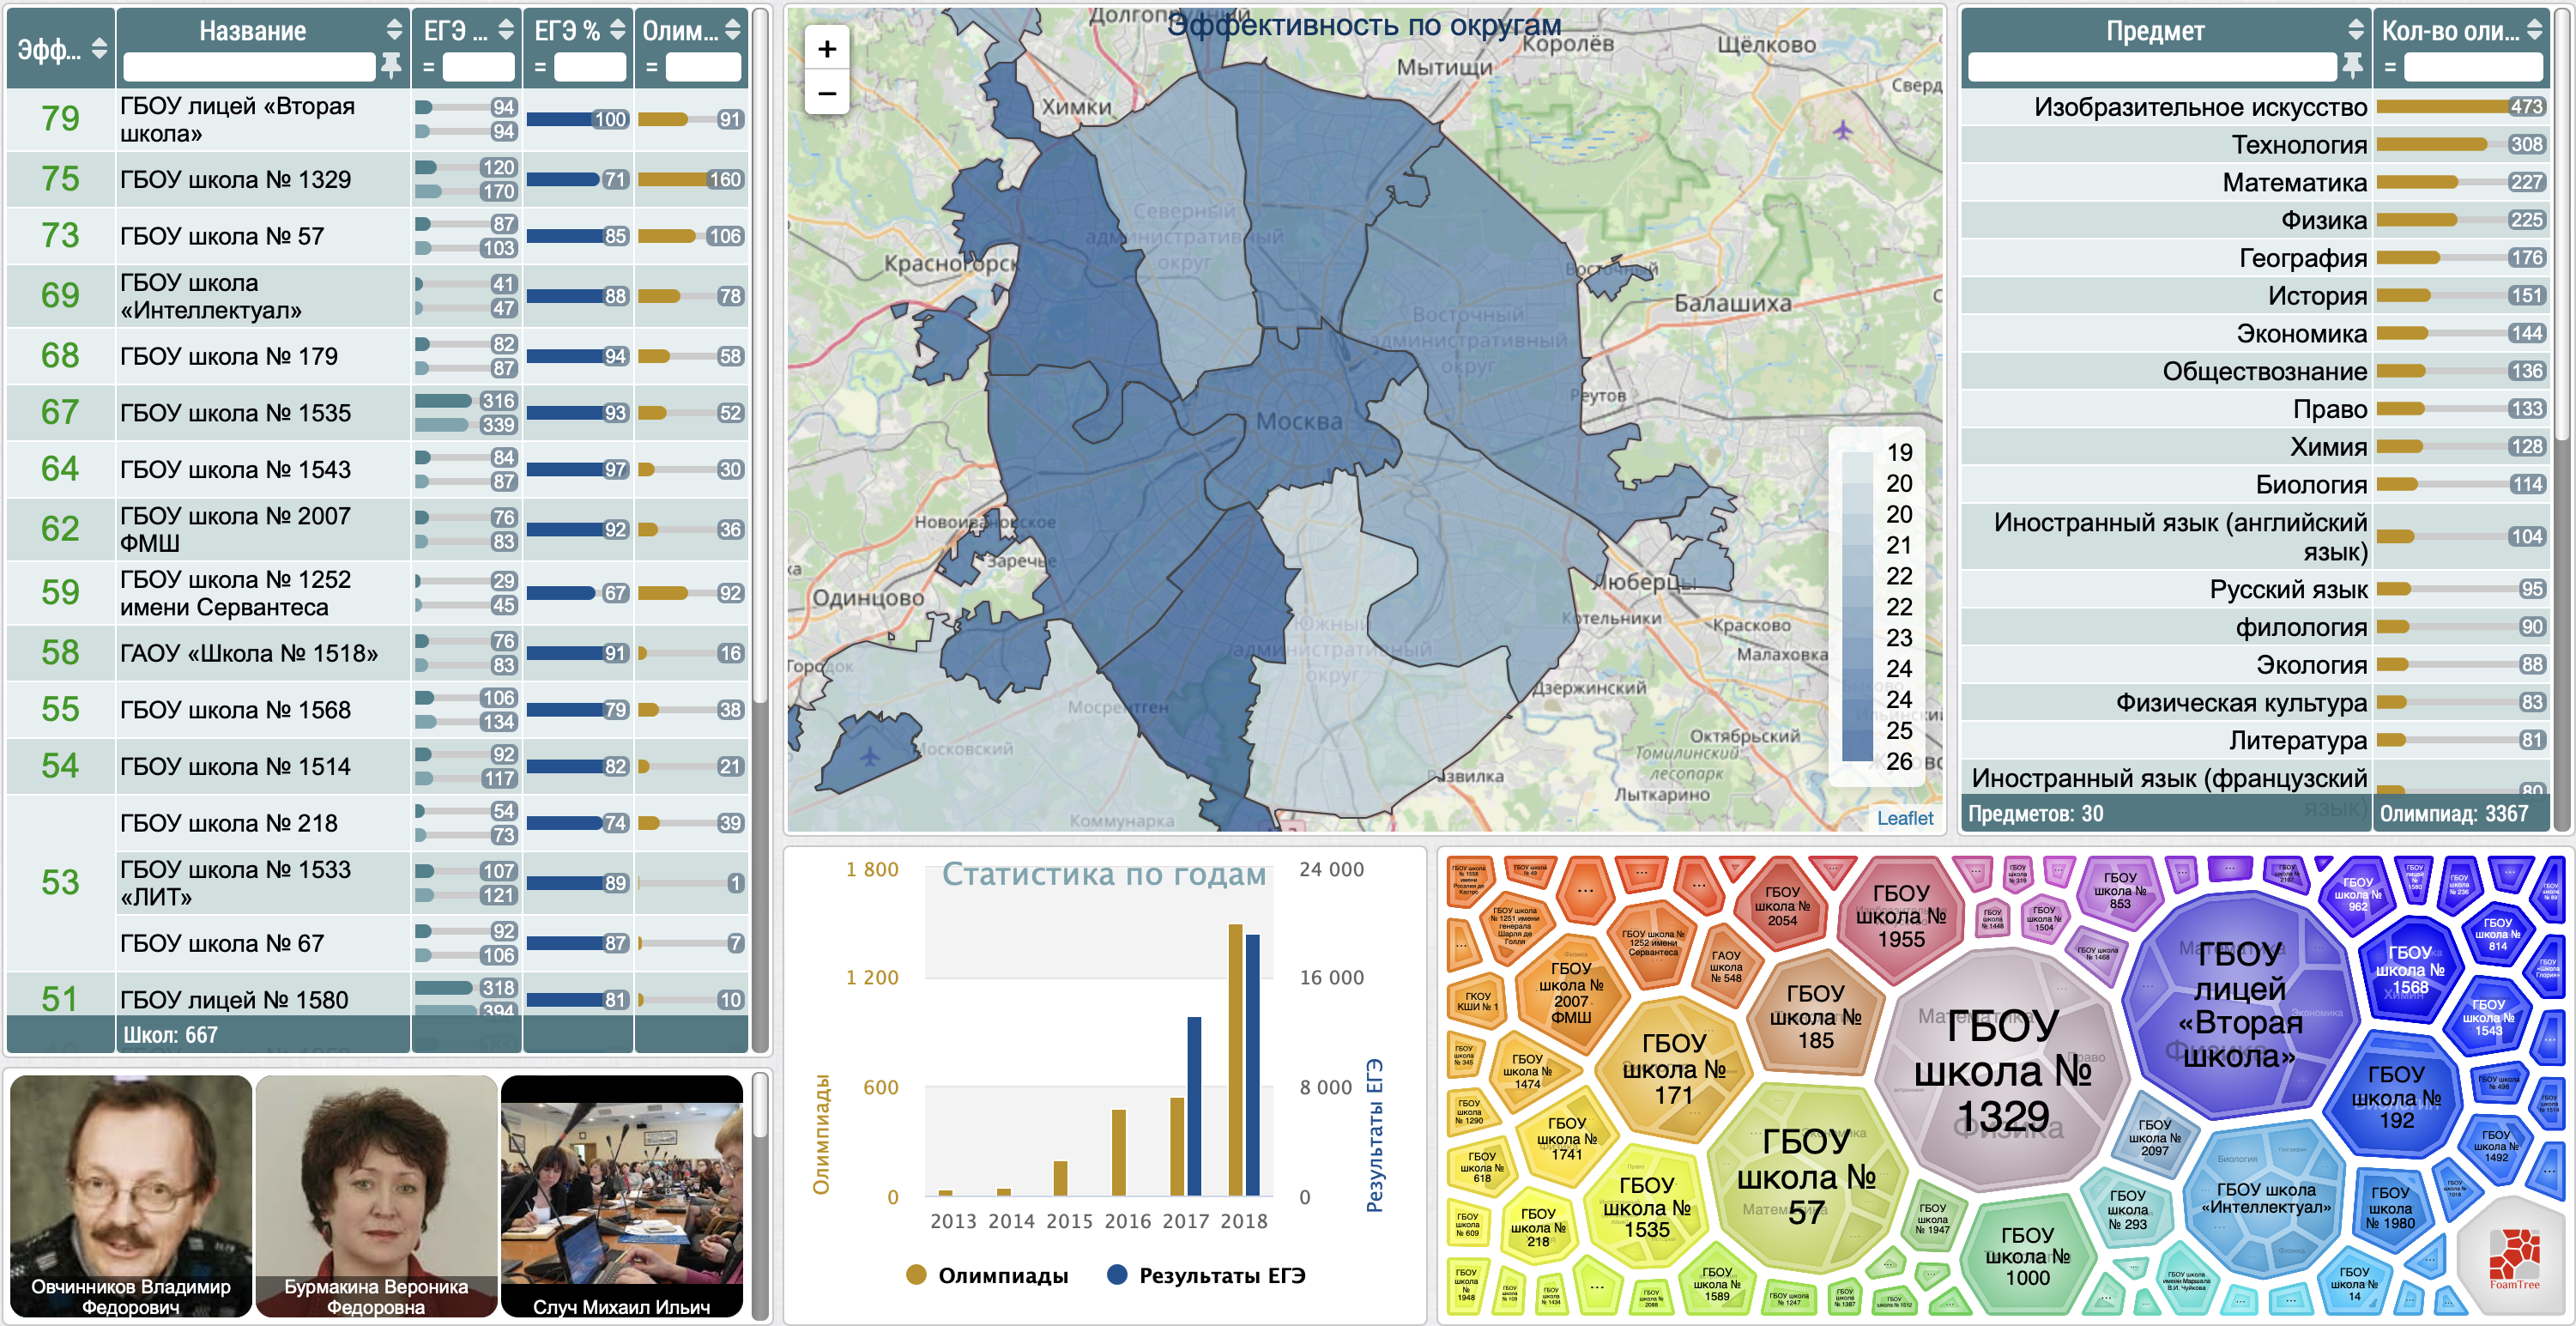Select subject Обществознание

pos(2256,371)
